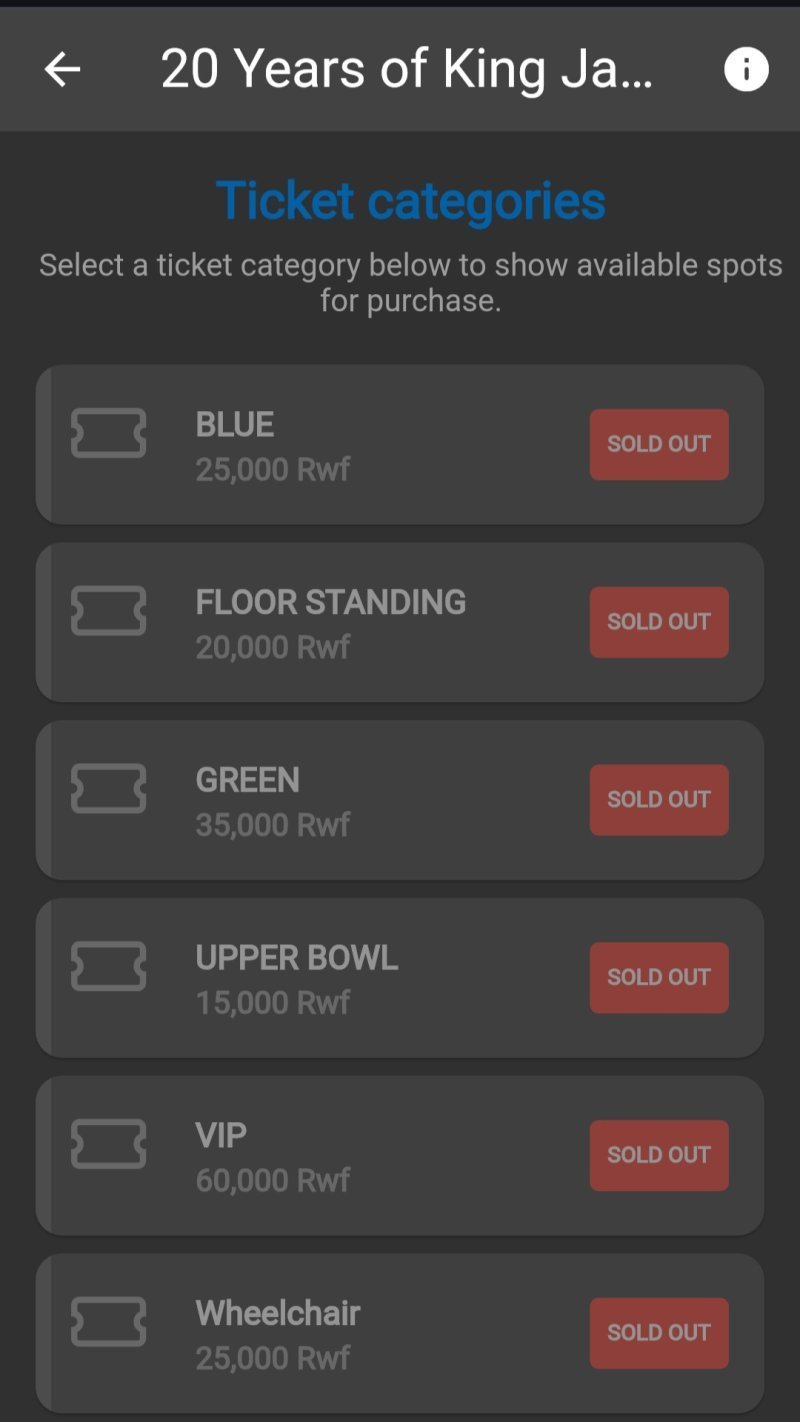Tap the ticket icon beside Wheelchair
This screenshot has height=1422, width=800.
point(109,1322)
